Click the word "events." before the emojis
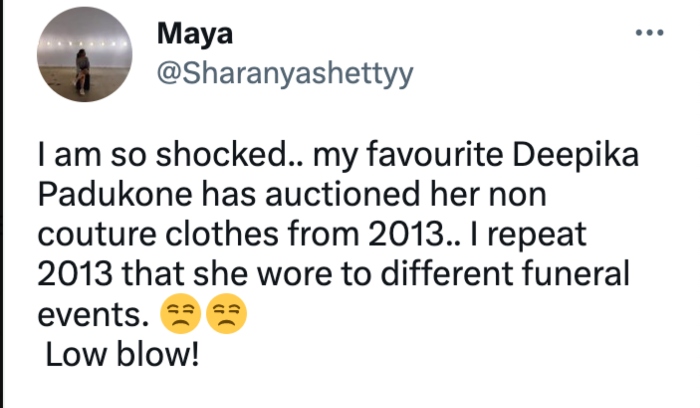This screenshot has height=408, width=700. click(91, 318)
